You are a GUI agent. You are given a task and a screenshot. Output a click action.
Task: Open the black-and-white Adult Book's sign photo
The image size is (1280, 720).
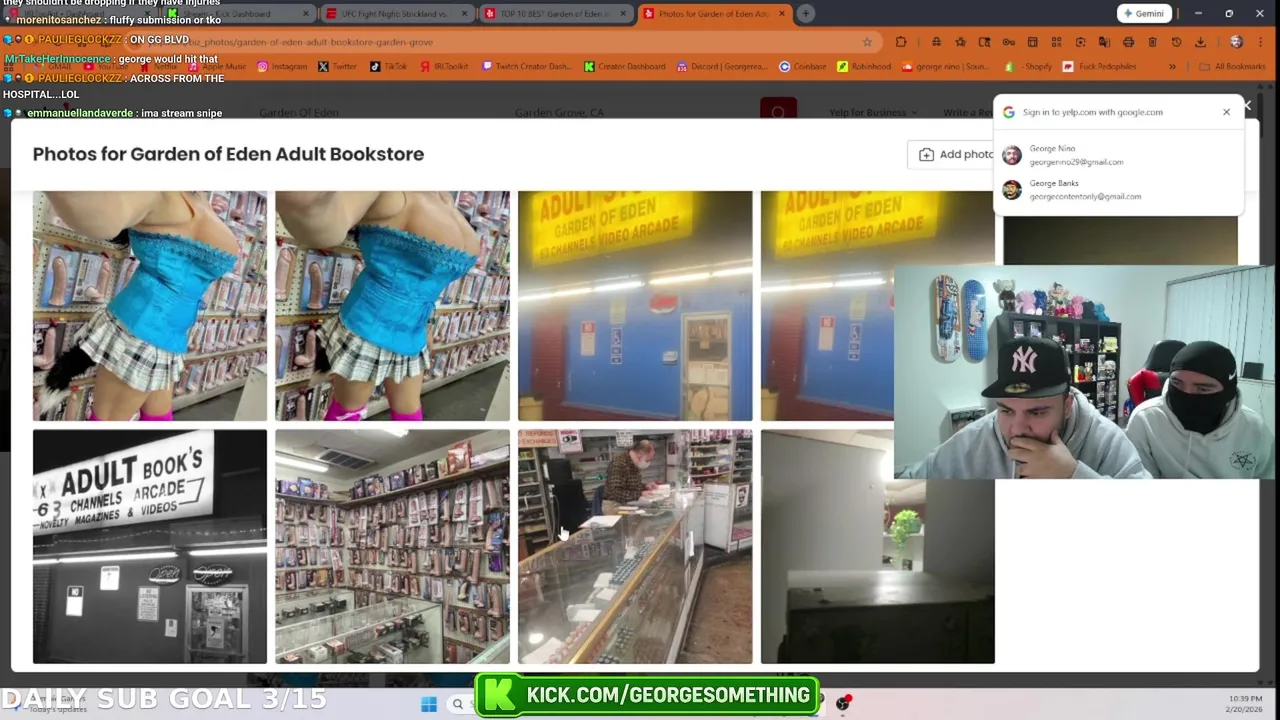[x=150, y=547]
